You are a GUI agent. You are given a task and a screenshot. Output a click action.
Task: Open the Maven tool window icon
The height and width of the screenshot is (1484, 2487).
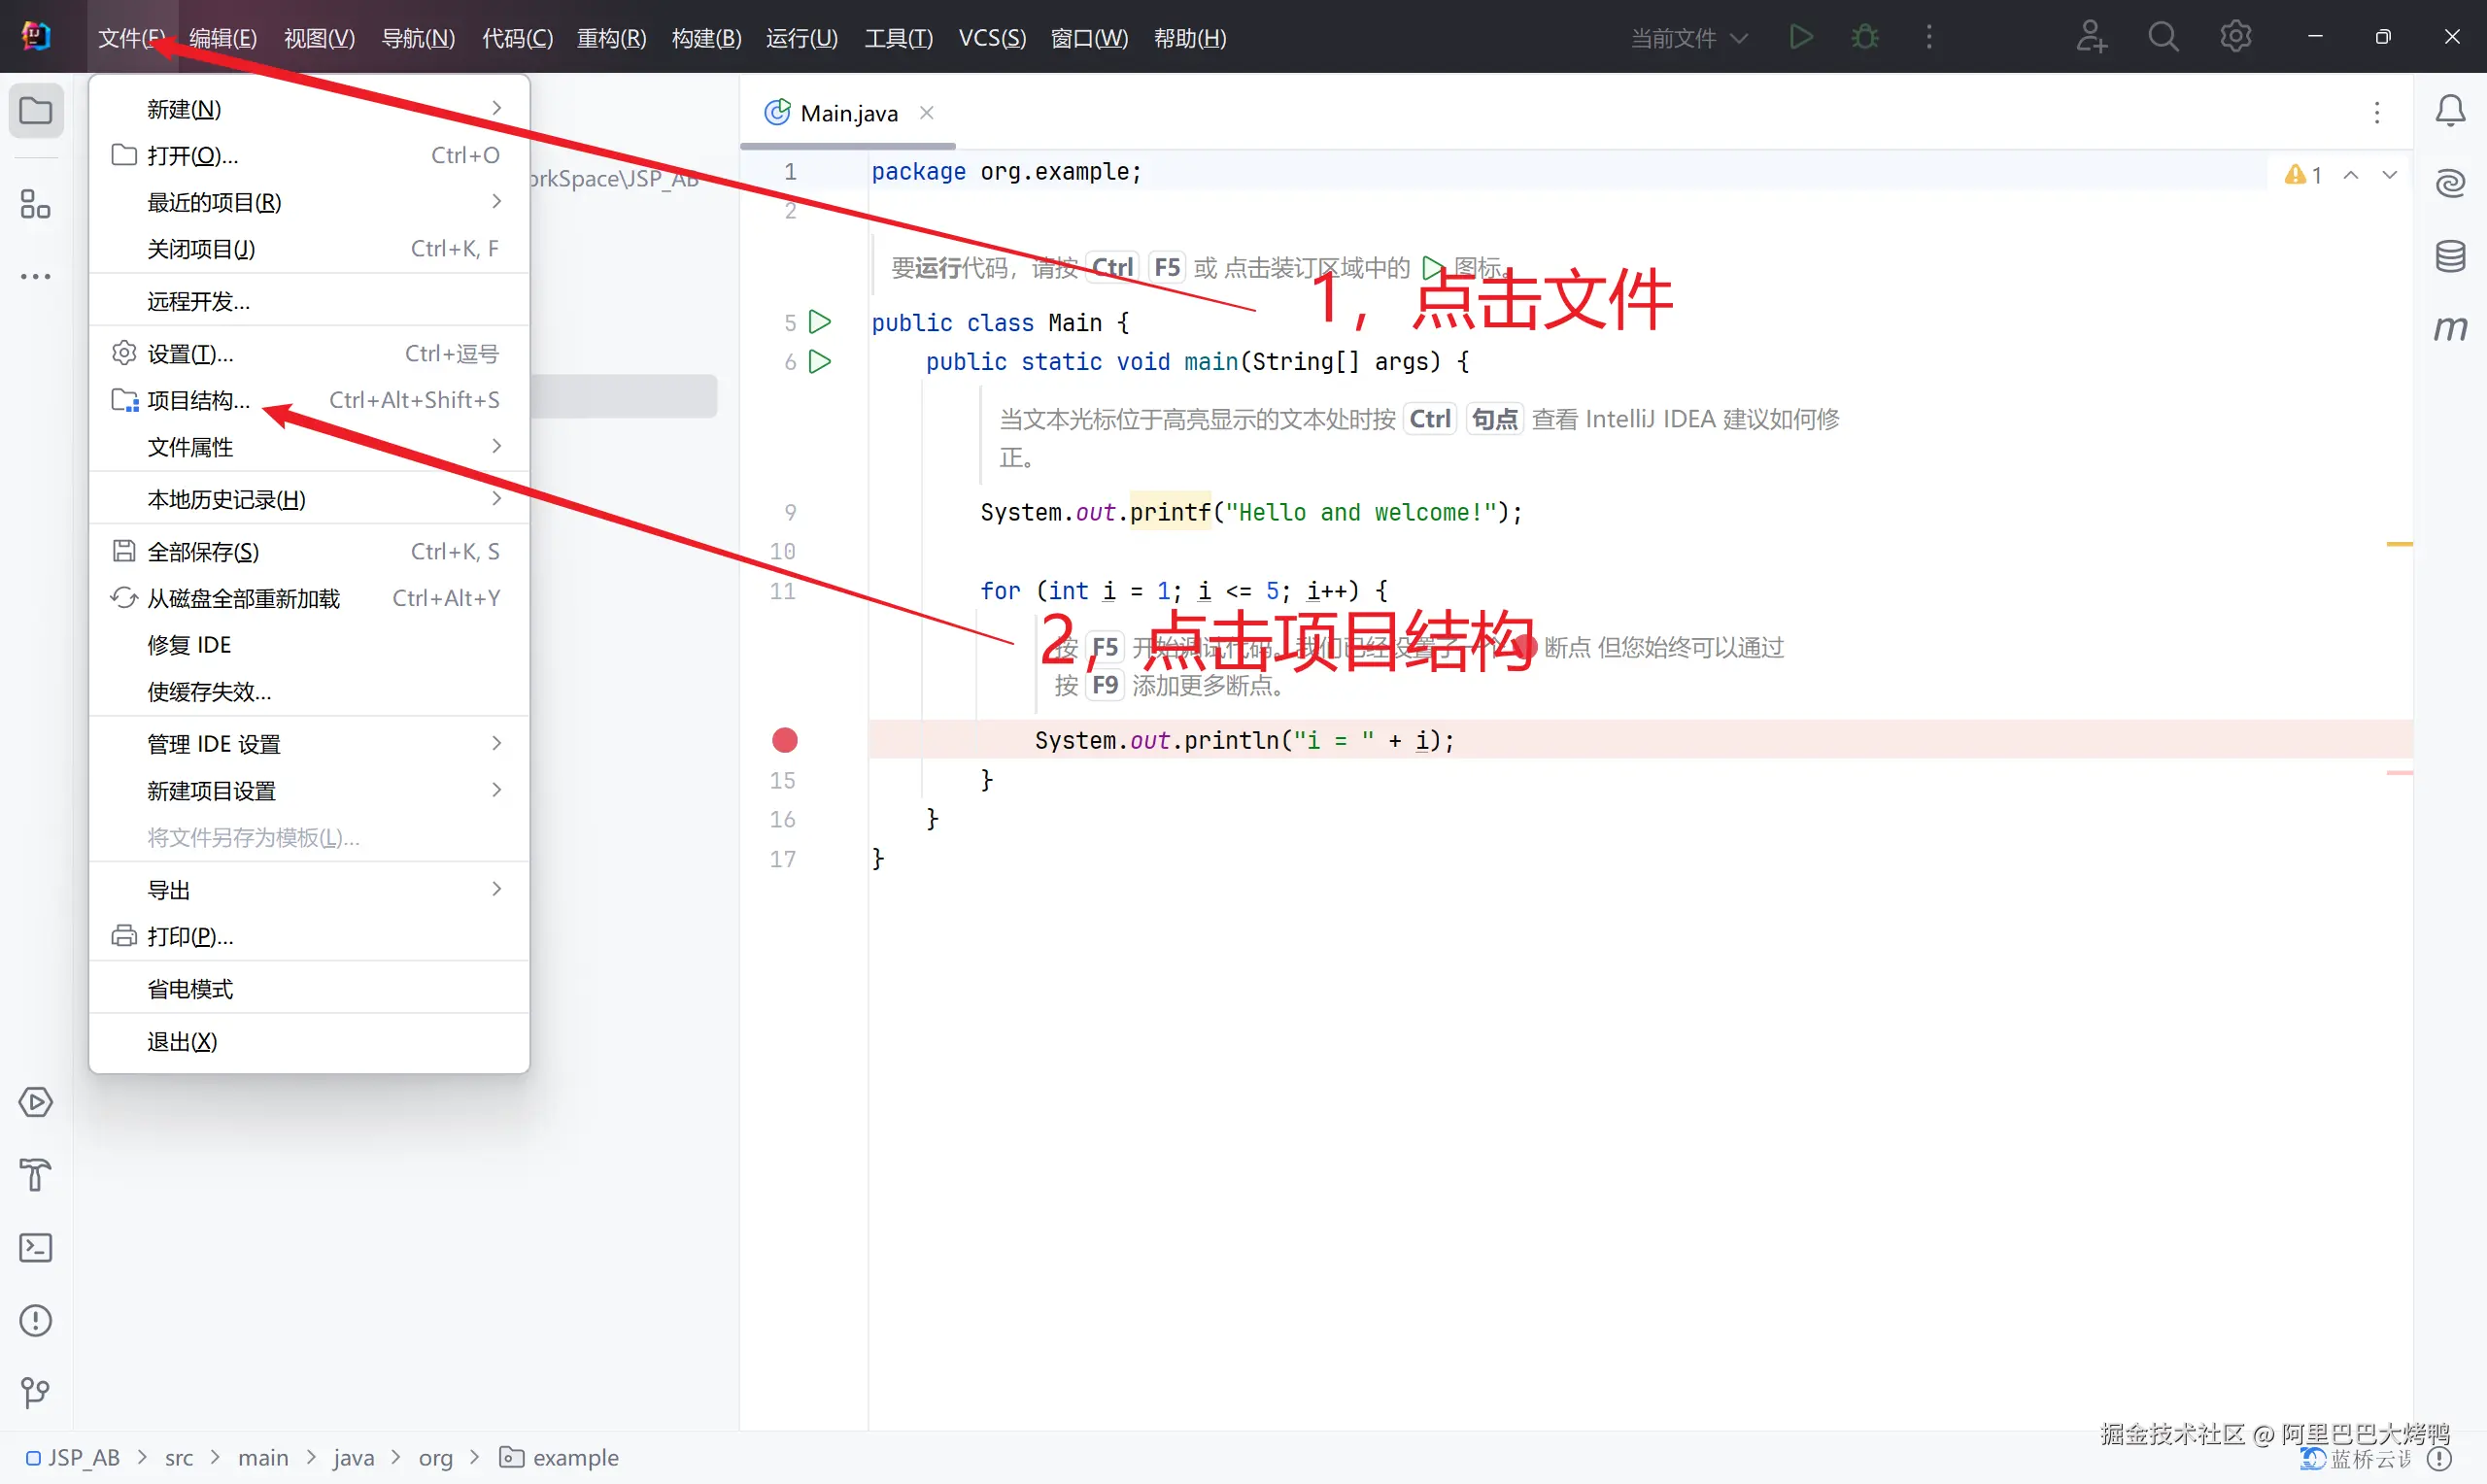point(2449,328)
